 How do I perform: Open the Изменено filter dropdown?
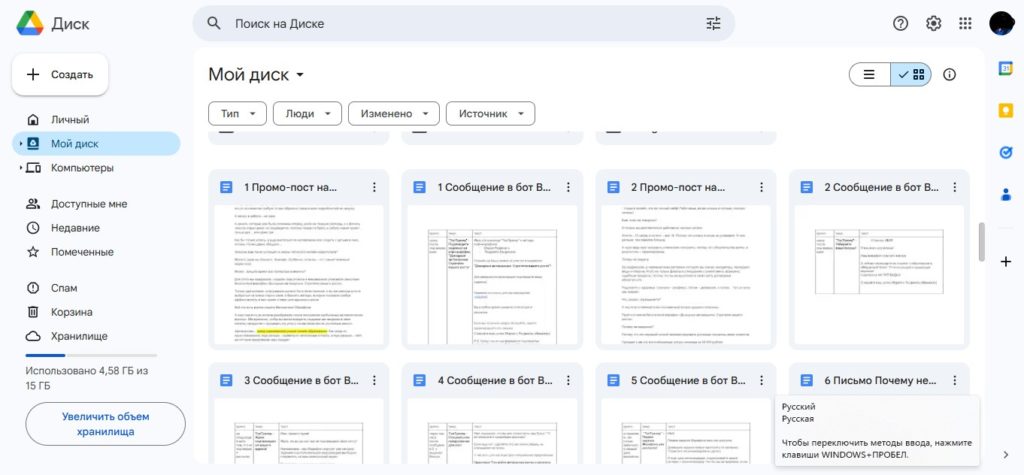[x=394, y=114]
